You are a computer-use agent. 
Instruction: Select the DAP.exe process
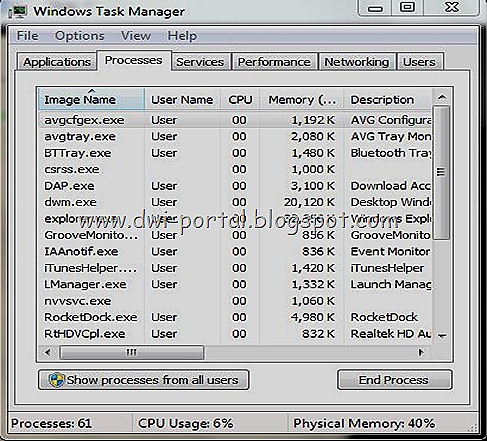coord(235,186)
